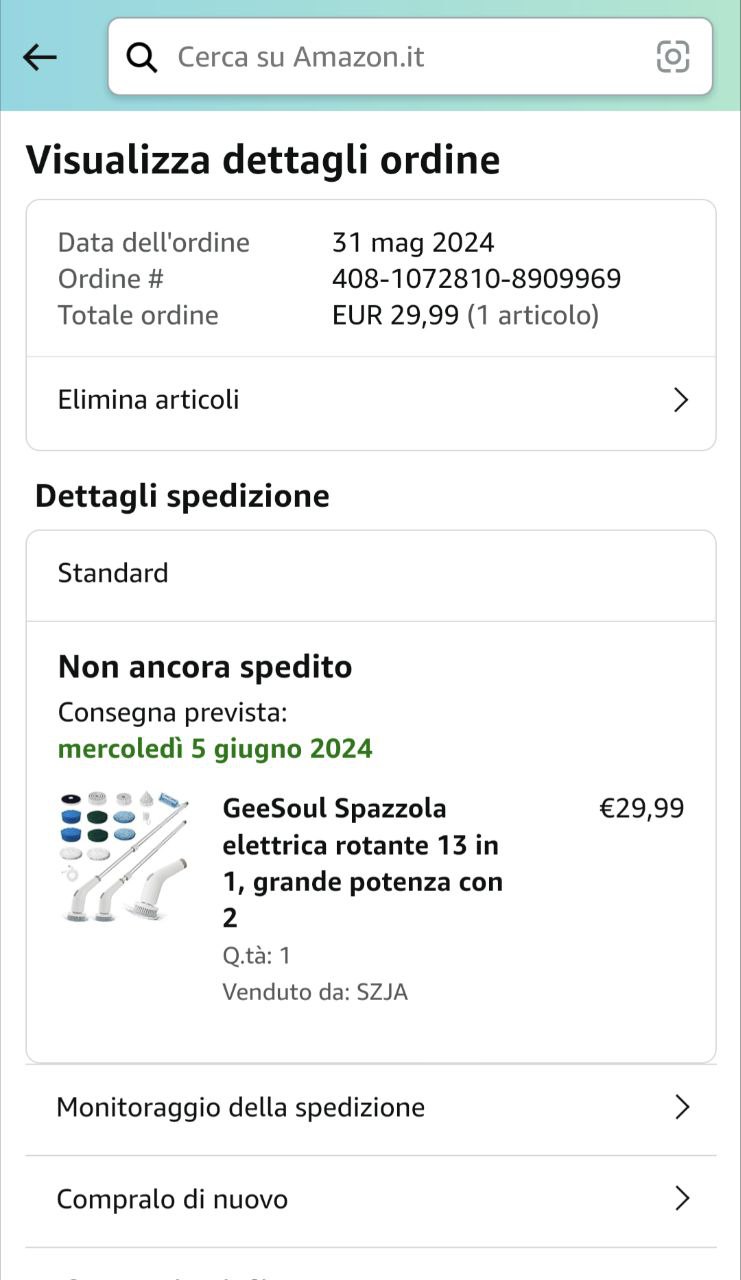The width and height of the screenshot is (741, 1280).
Task: Tap the Venduto da: SZJA seller text
Action: point(315,992)
